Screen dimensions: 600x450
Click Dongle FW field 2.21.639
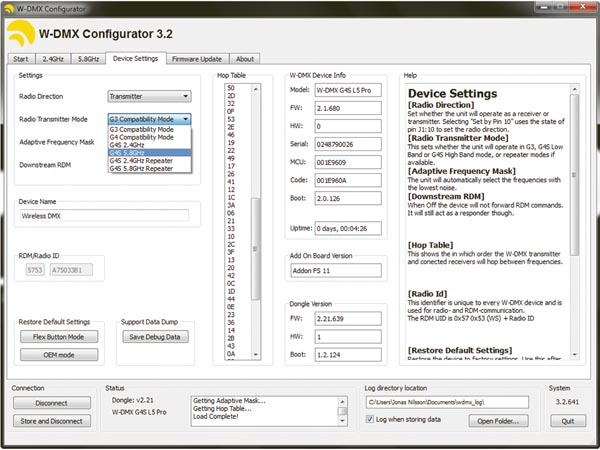pos(348,319)
